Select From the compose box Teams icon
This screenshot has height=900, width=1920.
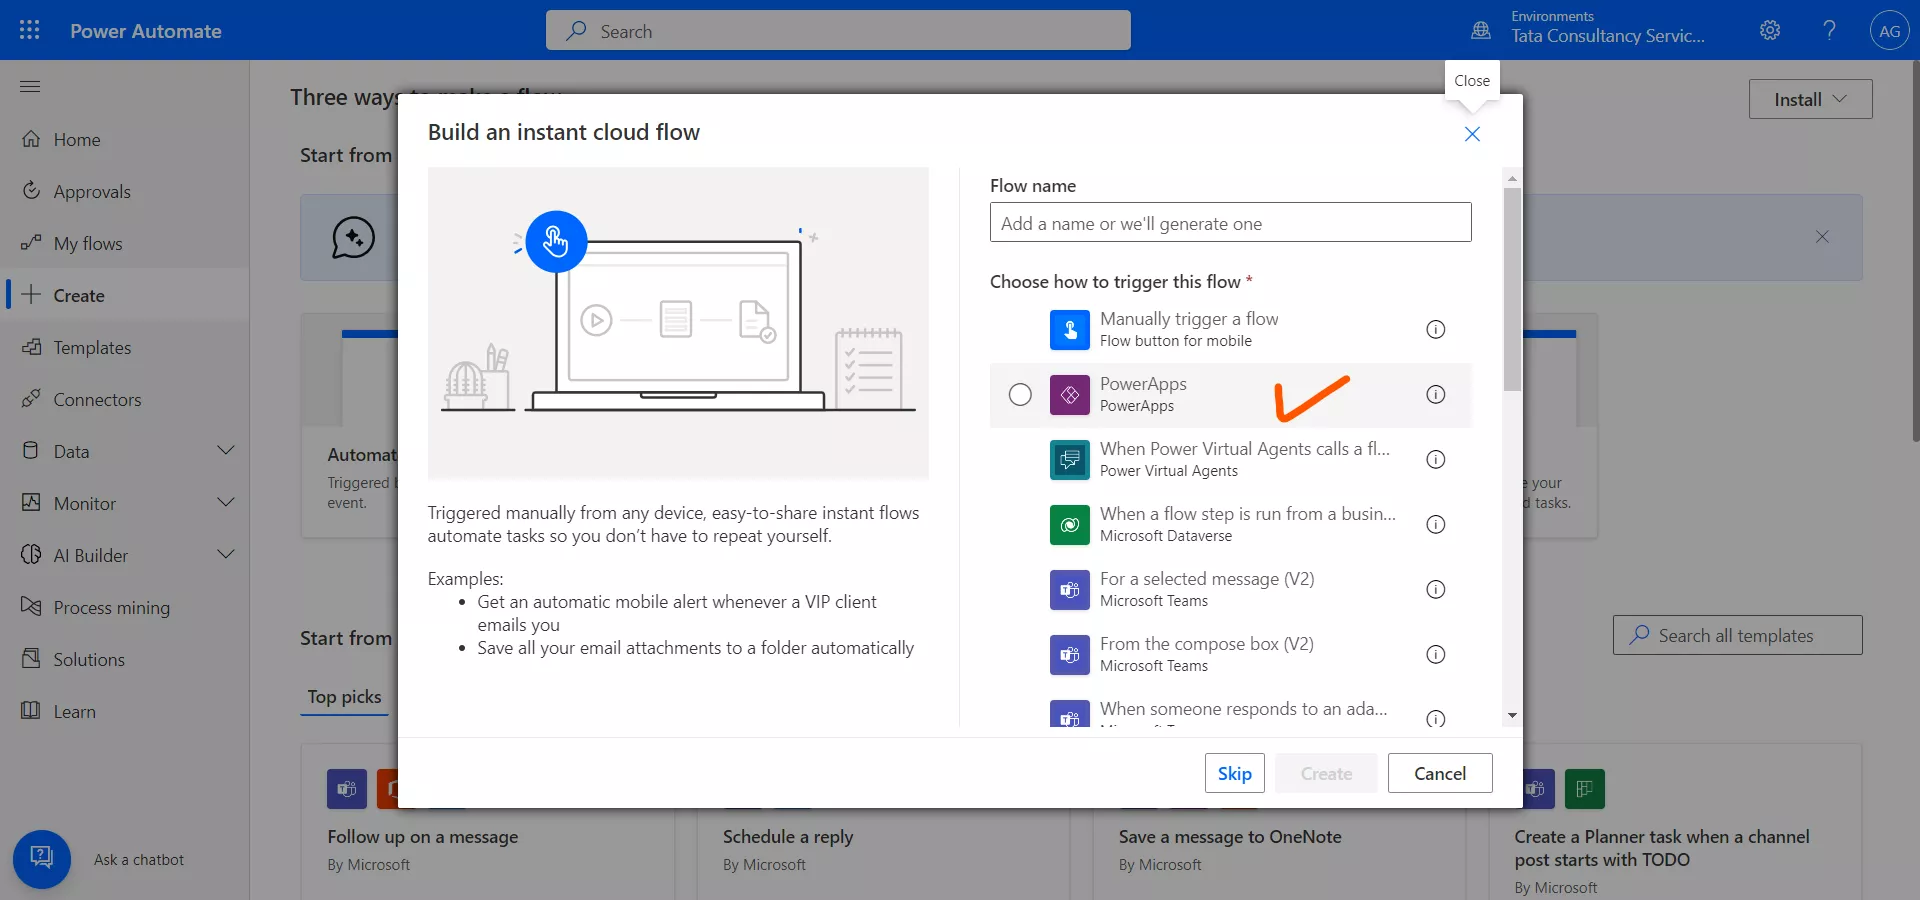tap(1069, 655)
